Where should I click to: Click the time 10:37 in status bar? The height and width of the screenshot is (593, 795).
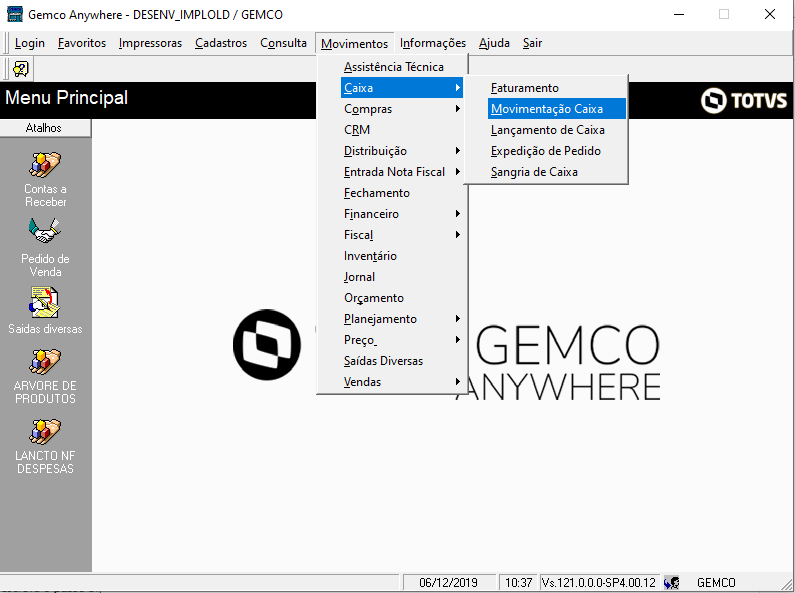pos(518,582)
